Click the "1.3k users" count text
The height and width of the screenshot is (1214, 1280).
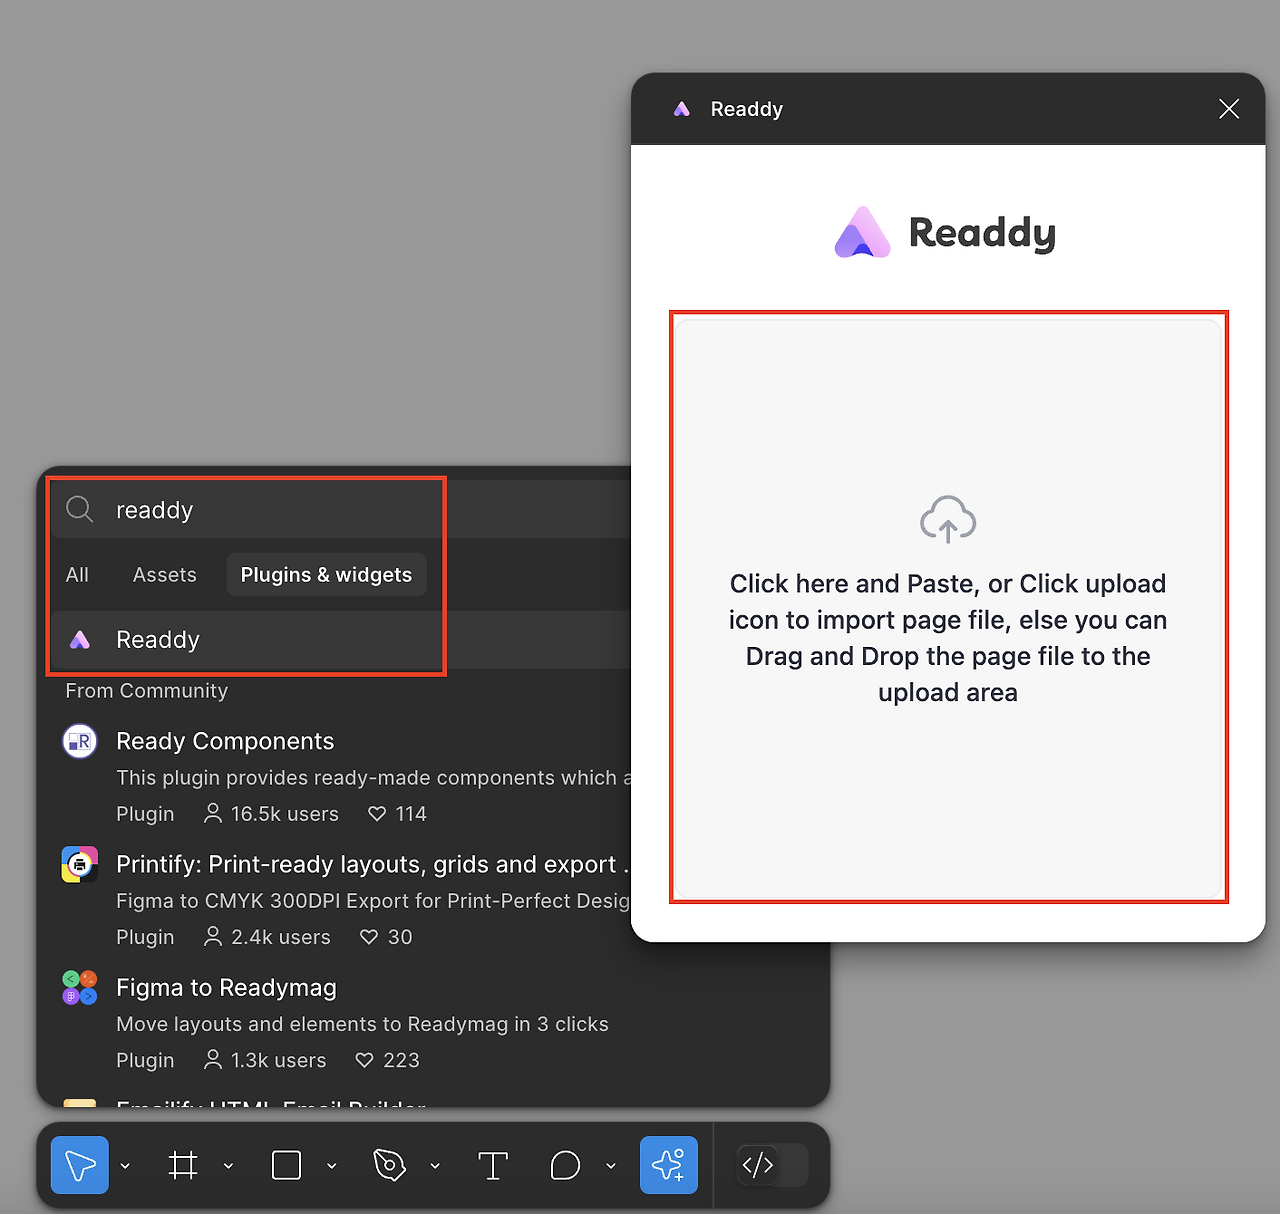coord(279,1060)
